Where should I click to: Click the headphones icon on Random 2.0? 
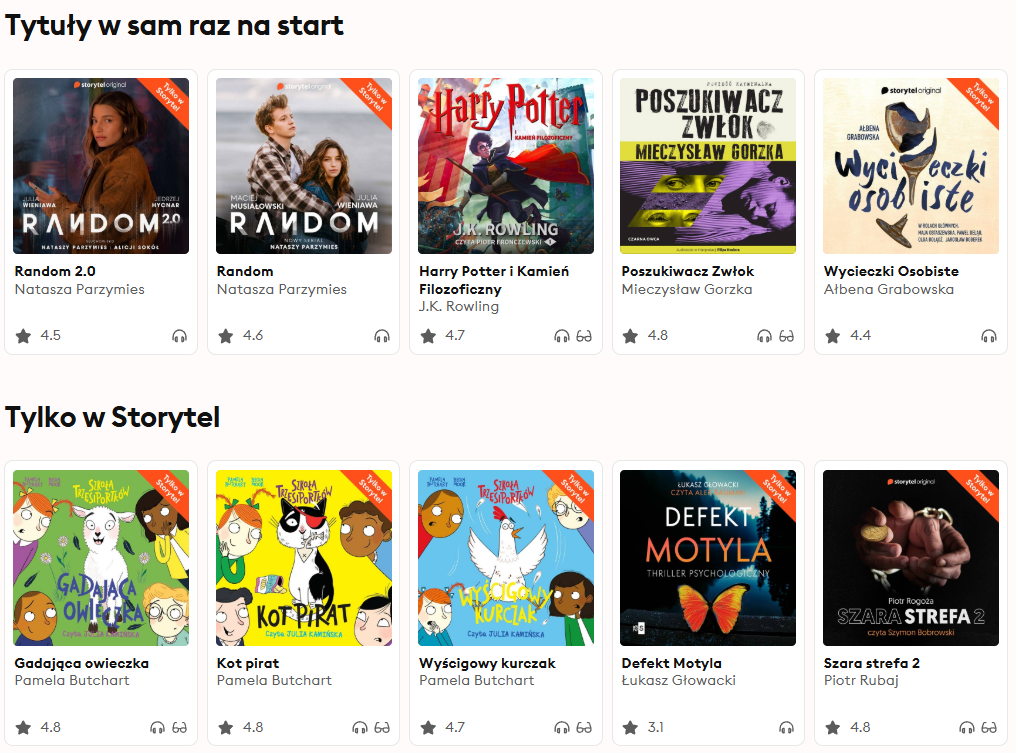pos(180,336)
